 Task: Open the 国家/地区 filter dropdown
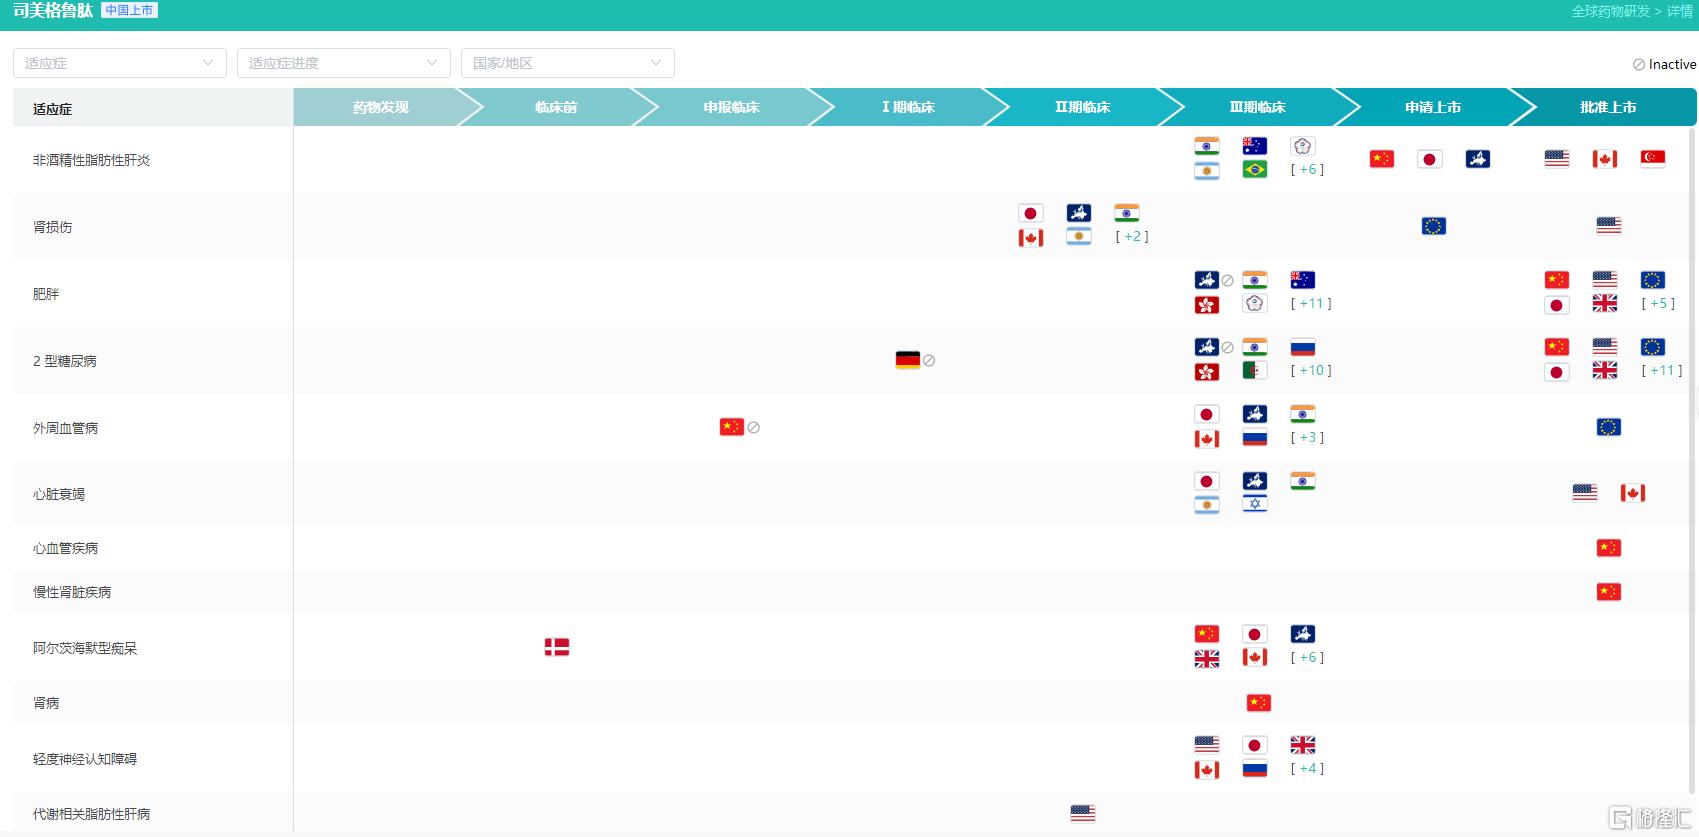568,63
